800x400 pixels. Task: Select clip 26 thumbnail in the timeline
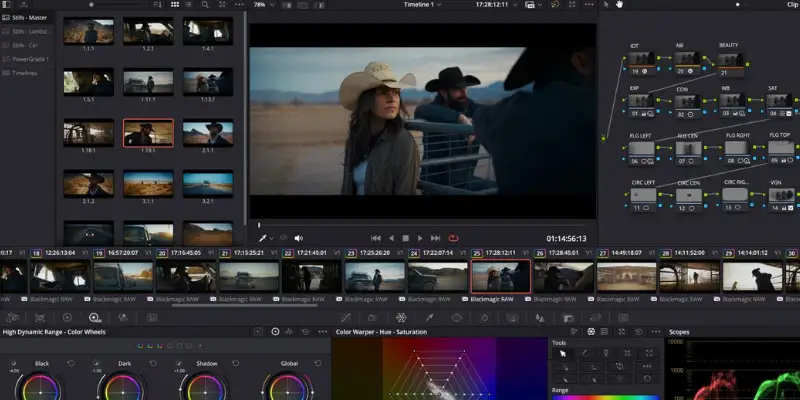pos(563,277)
